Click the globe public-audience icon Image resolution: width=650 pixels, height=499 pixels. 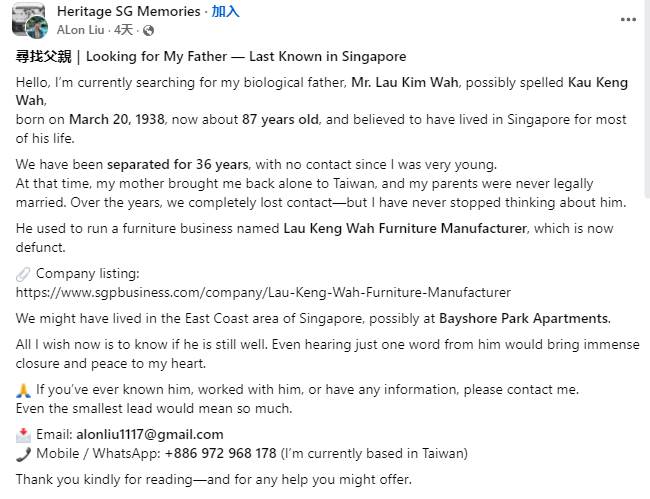(148, 30)
